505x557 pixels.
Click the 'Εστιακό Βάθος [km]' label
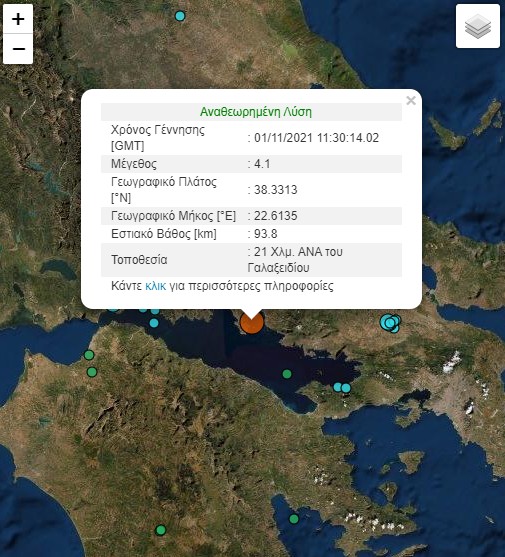(x=164, y=234)
